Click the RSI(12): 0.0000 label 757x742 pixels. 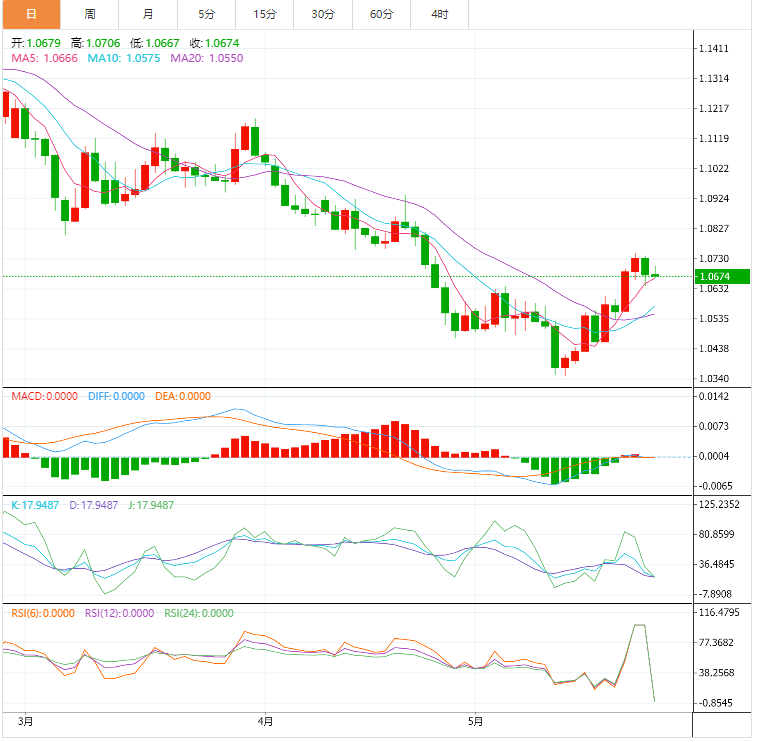[x=120, y=614]
